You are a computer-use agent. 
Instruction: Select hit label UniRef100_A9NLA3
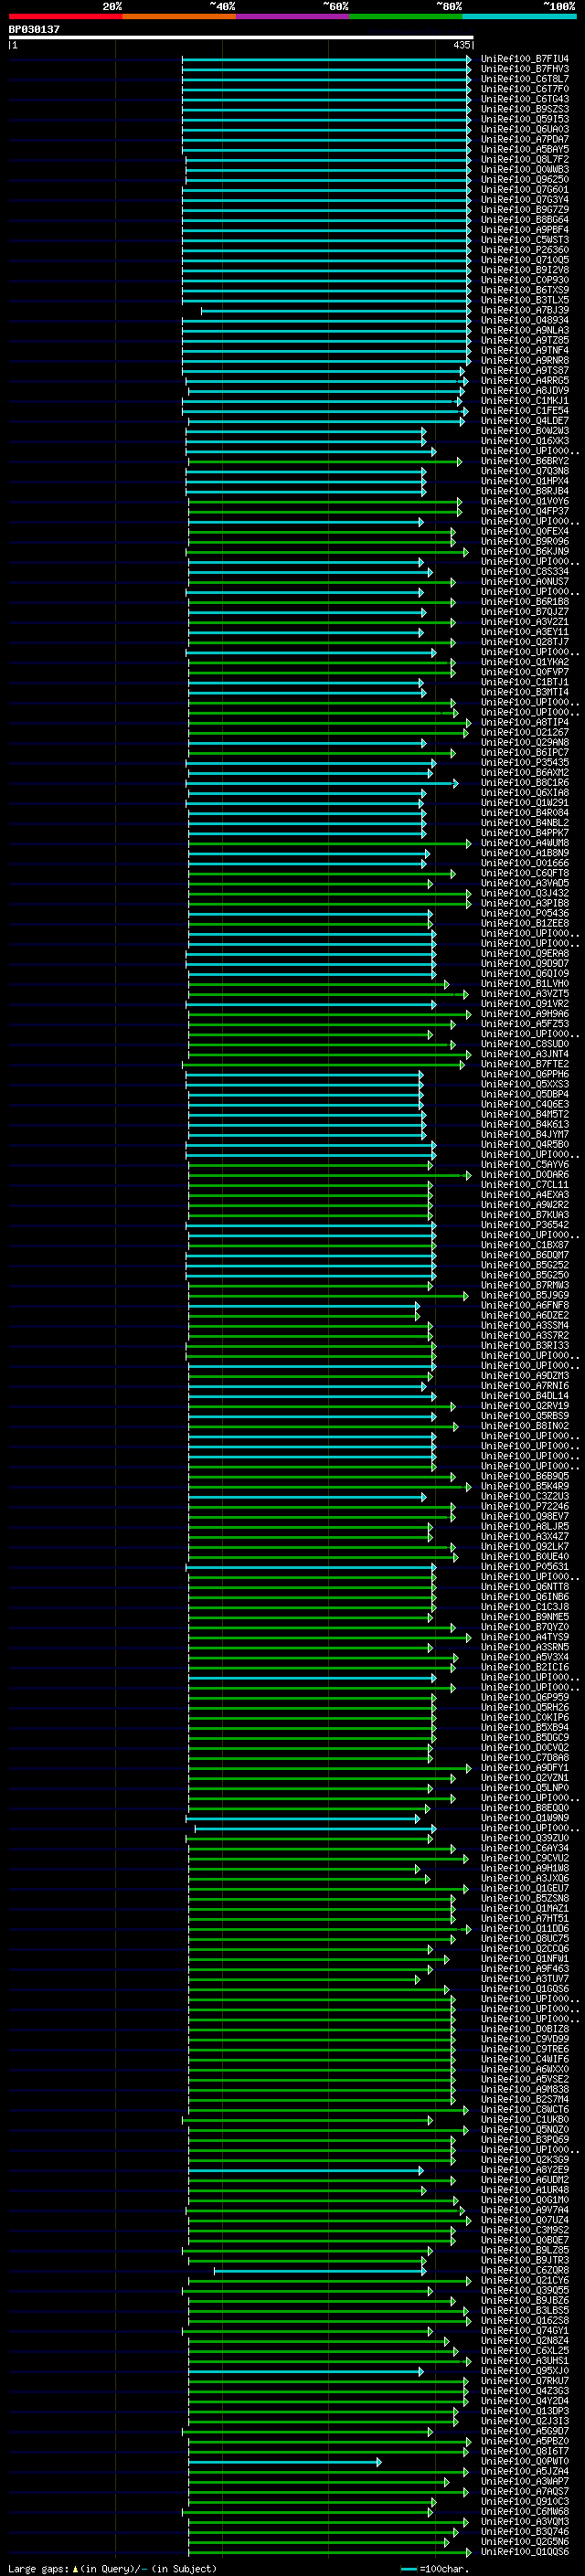(x=524, y=331)
